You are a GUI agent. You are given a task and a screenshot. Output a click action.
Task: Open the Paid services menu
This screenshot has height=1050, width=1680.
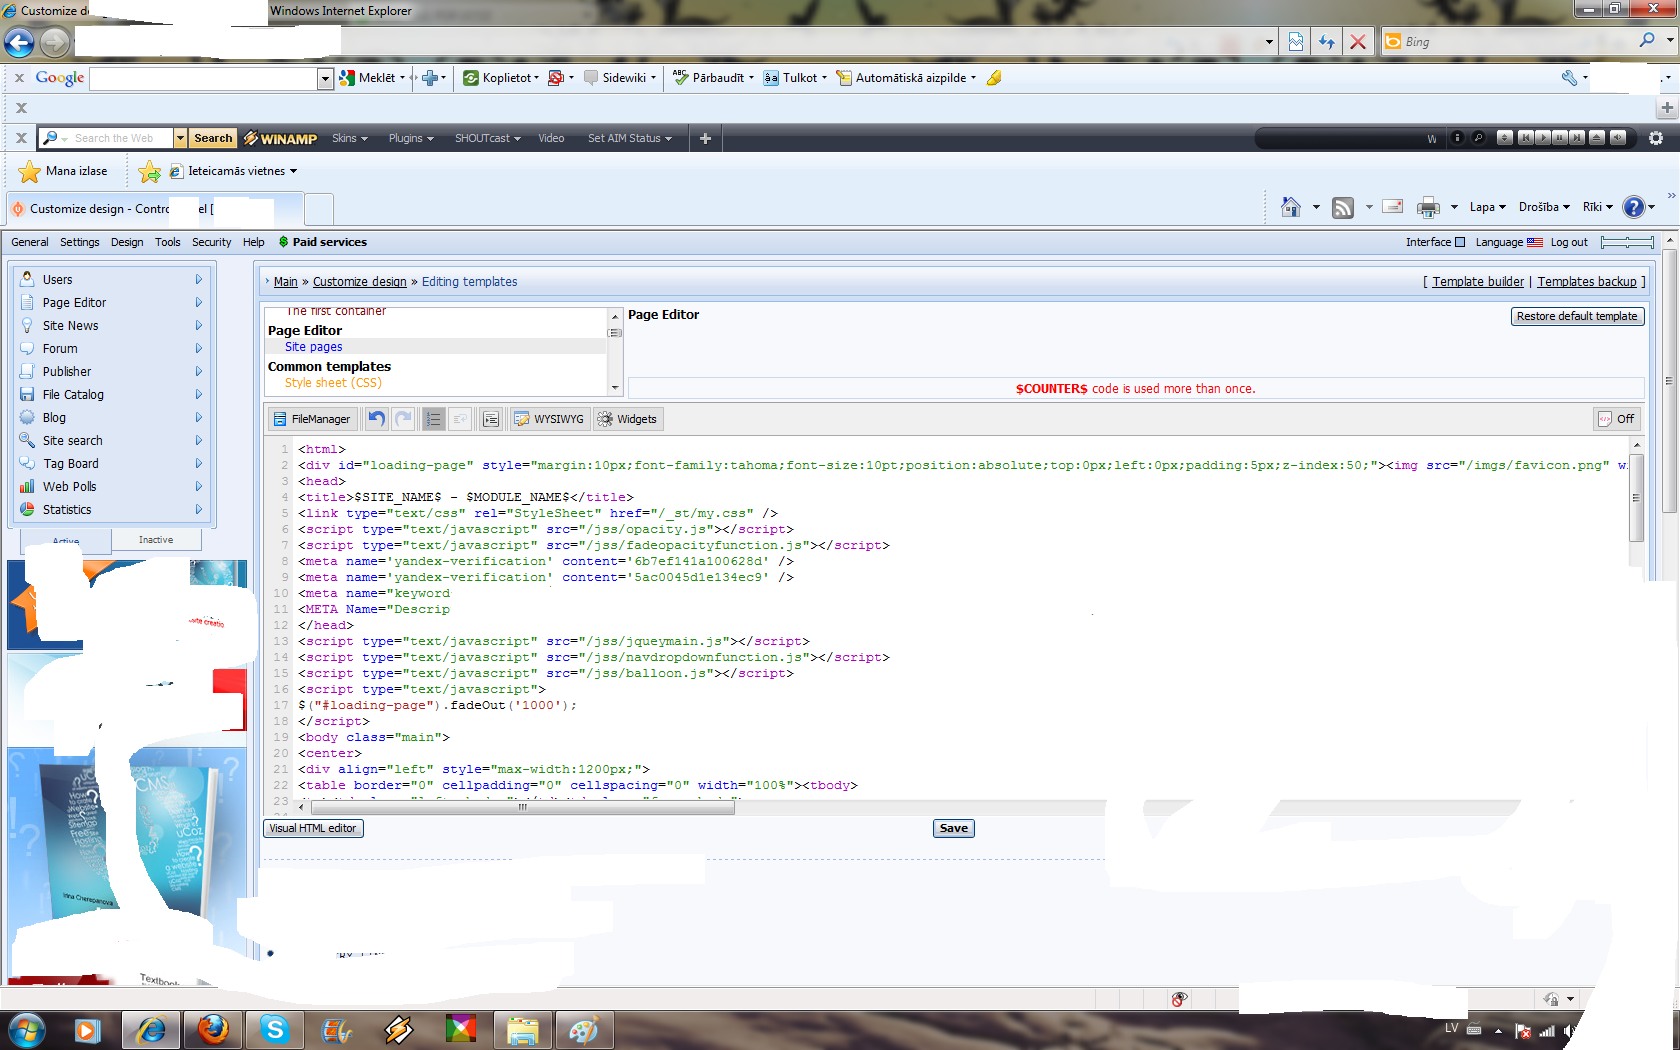(322, 242)
